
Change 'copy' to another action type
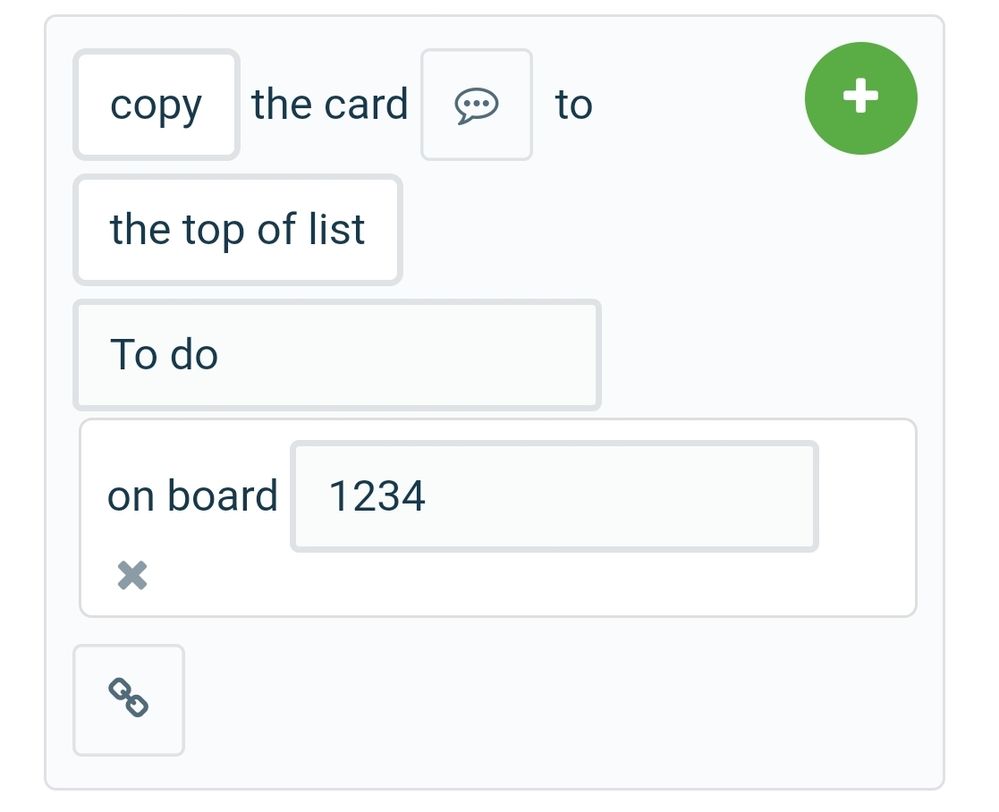156,105
